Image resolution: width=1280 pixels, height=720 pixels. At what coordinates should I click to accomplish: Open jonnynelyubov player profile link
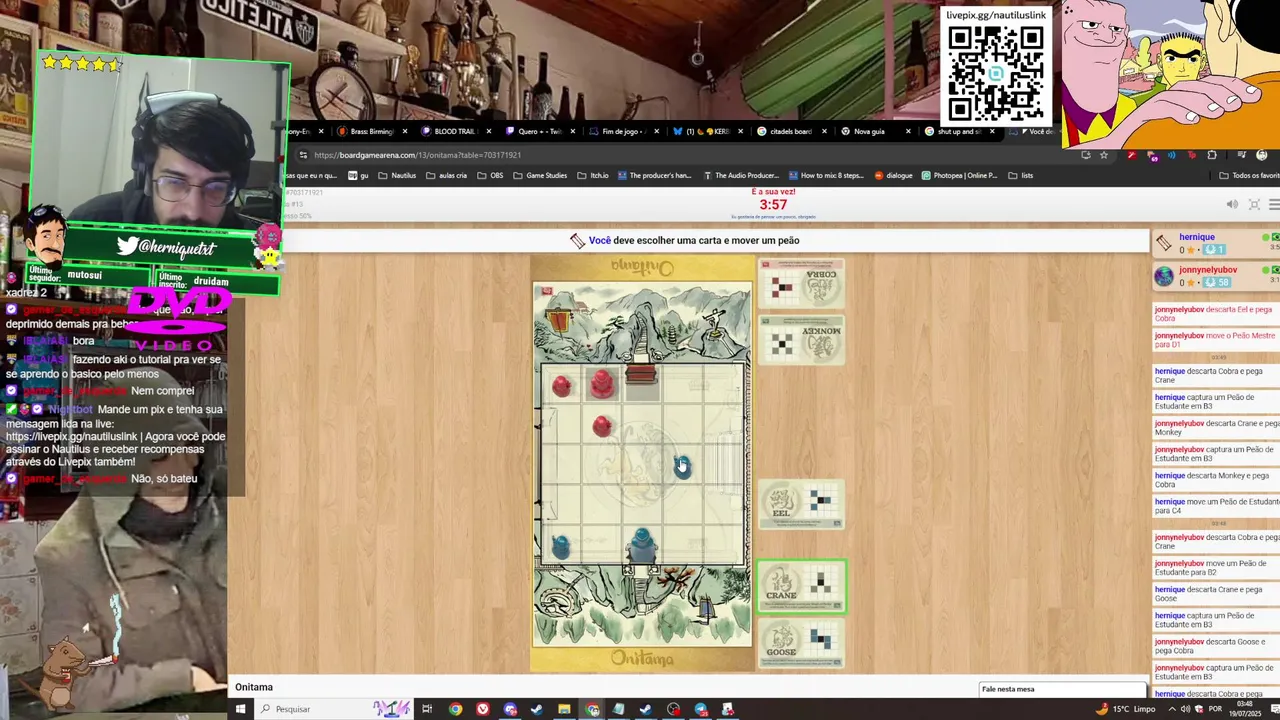pos(1208,270)
